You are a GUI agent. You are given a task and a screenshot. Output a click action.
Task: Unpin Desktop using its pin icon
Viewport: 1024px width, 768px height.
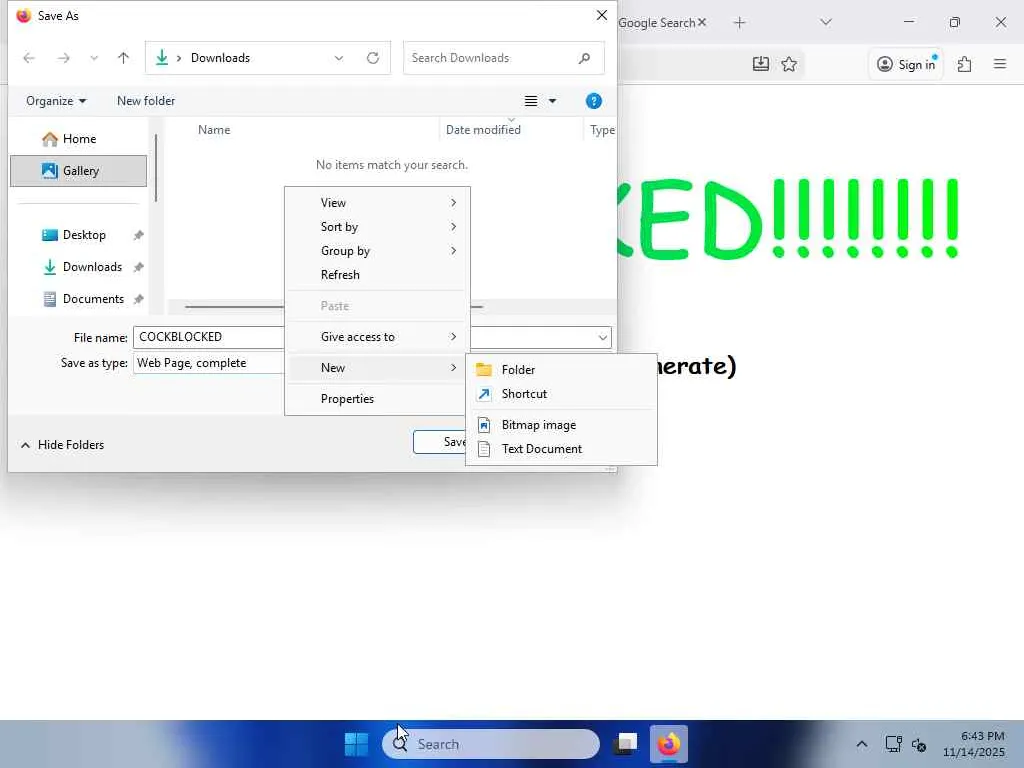click(138, 235)
